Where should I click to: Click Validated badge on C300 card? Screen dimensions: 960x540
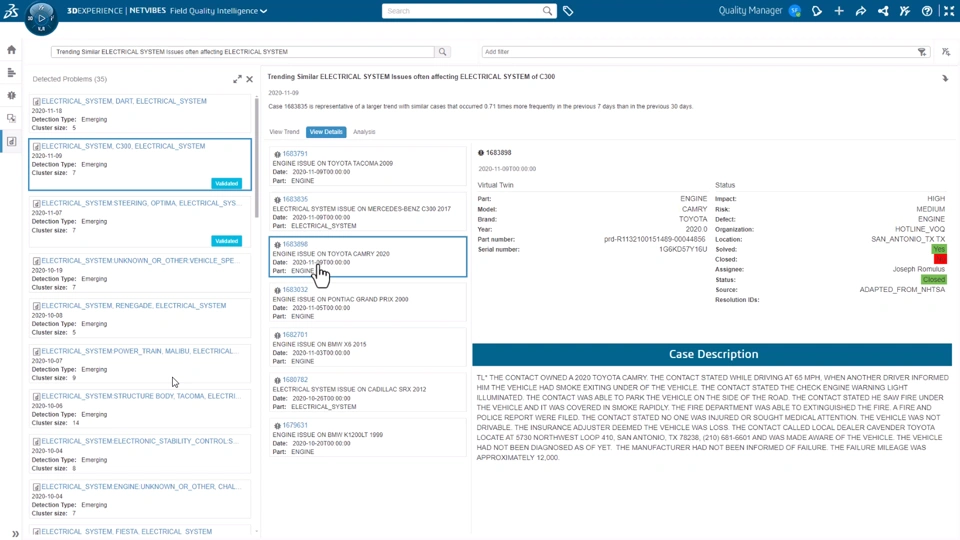point(227,184)
